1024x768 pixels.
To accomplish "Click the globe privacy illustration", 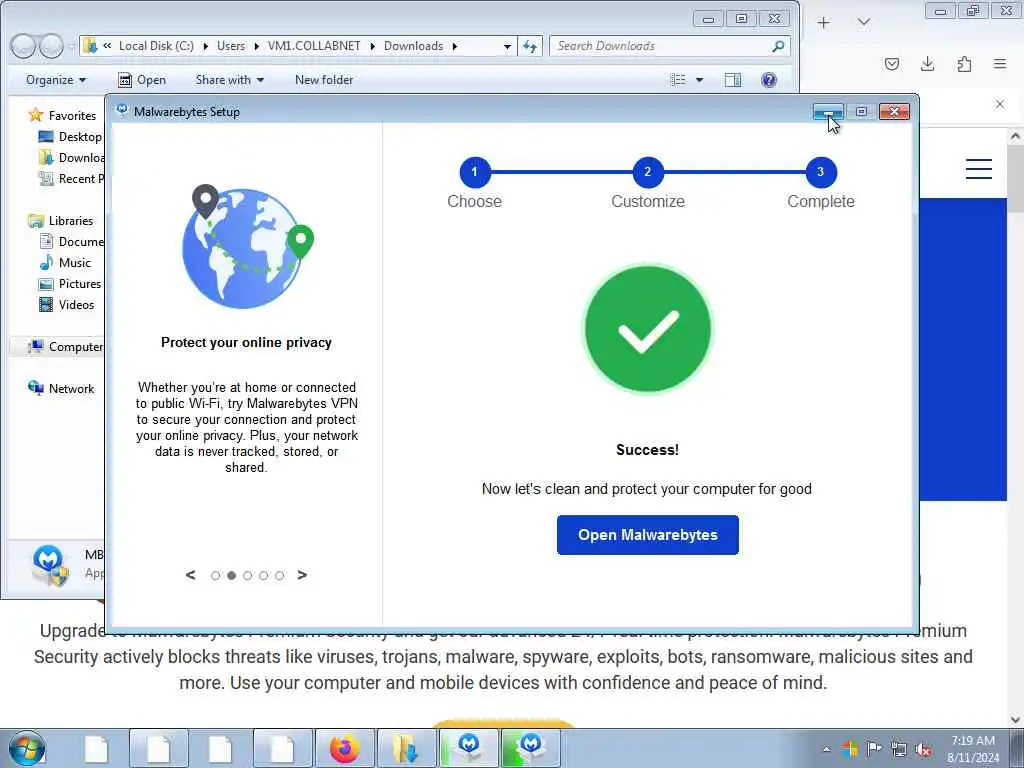I will [x=247, y=247].
